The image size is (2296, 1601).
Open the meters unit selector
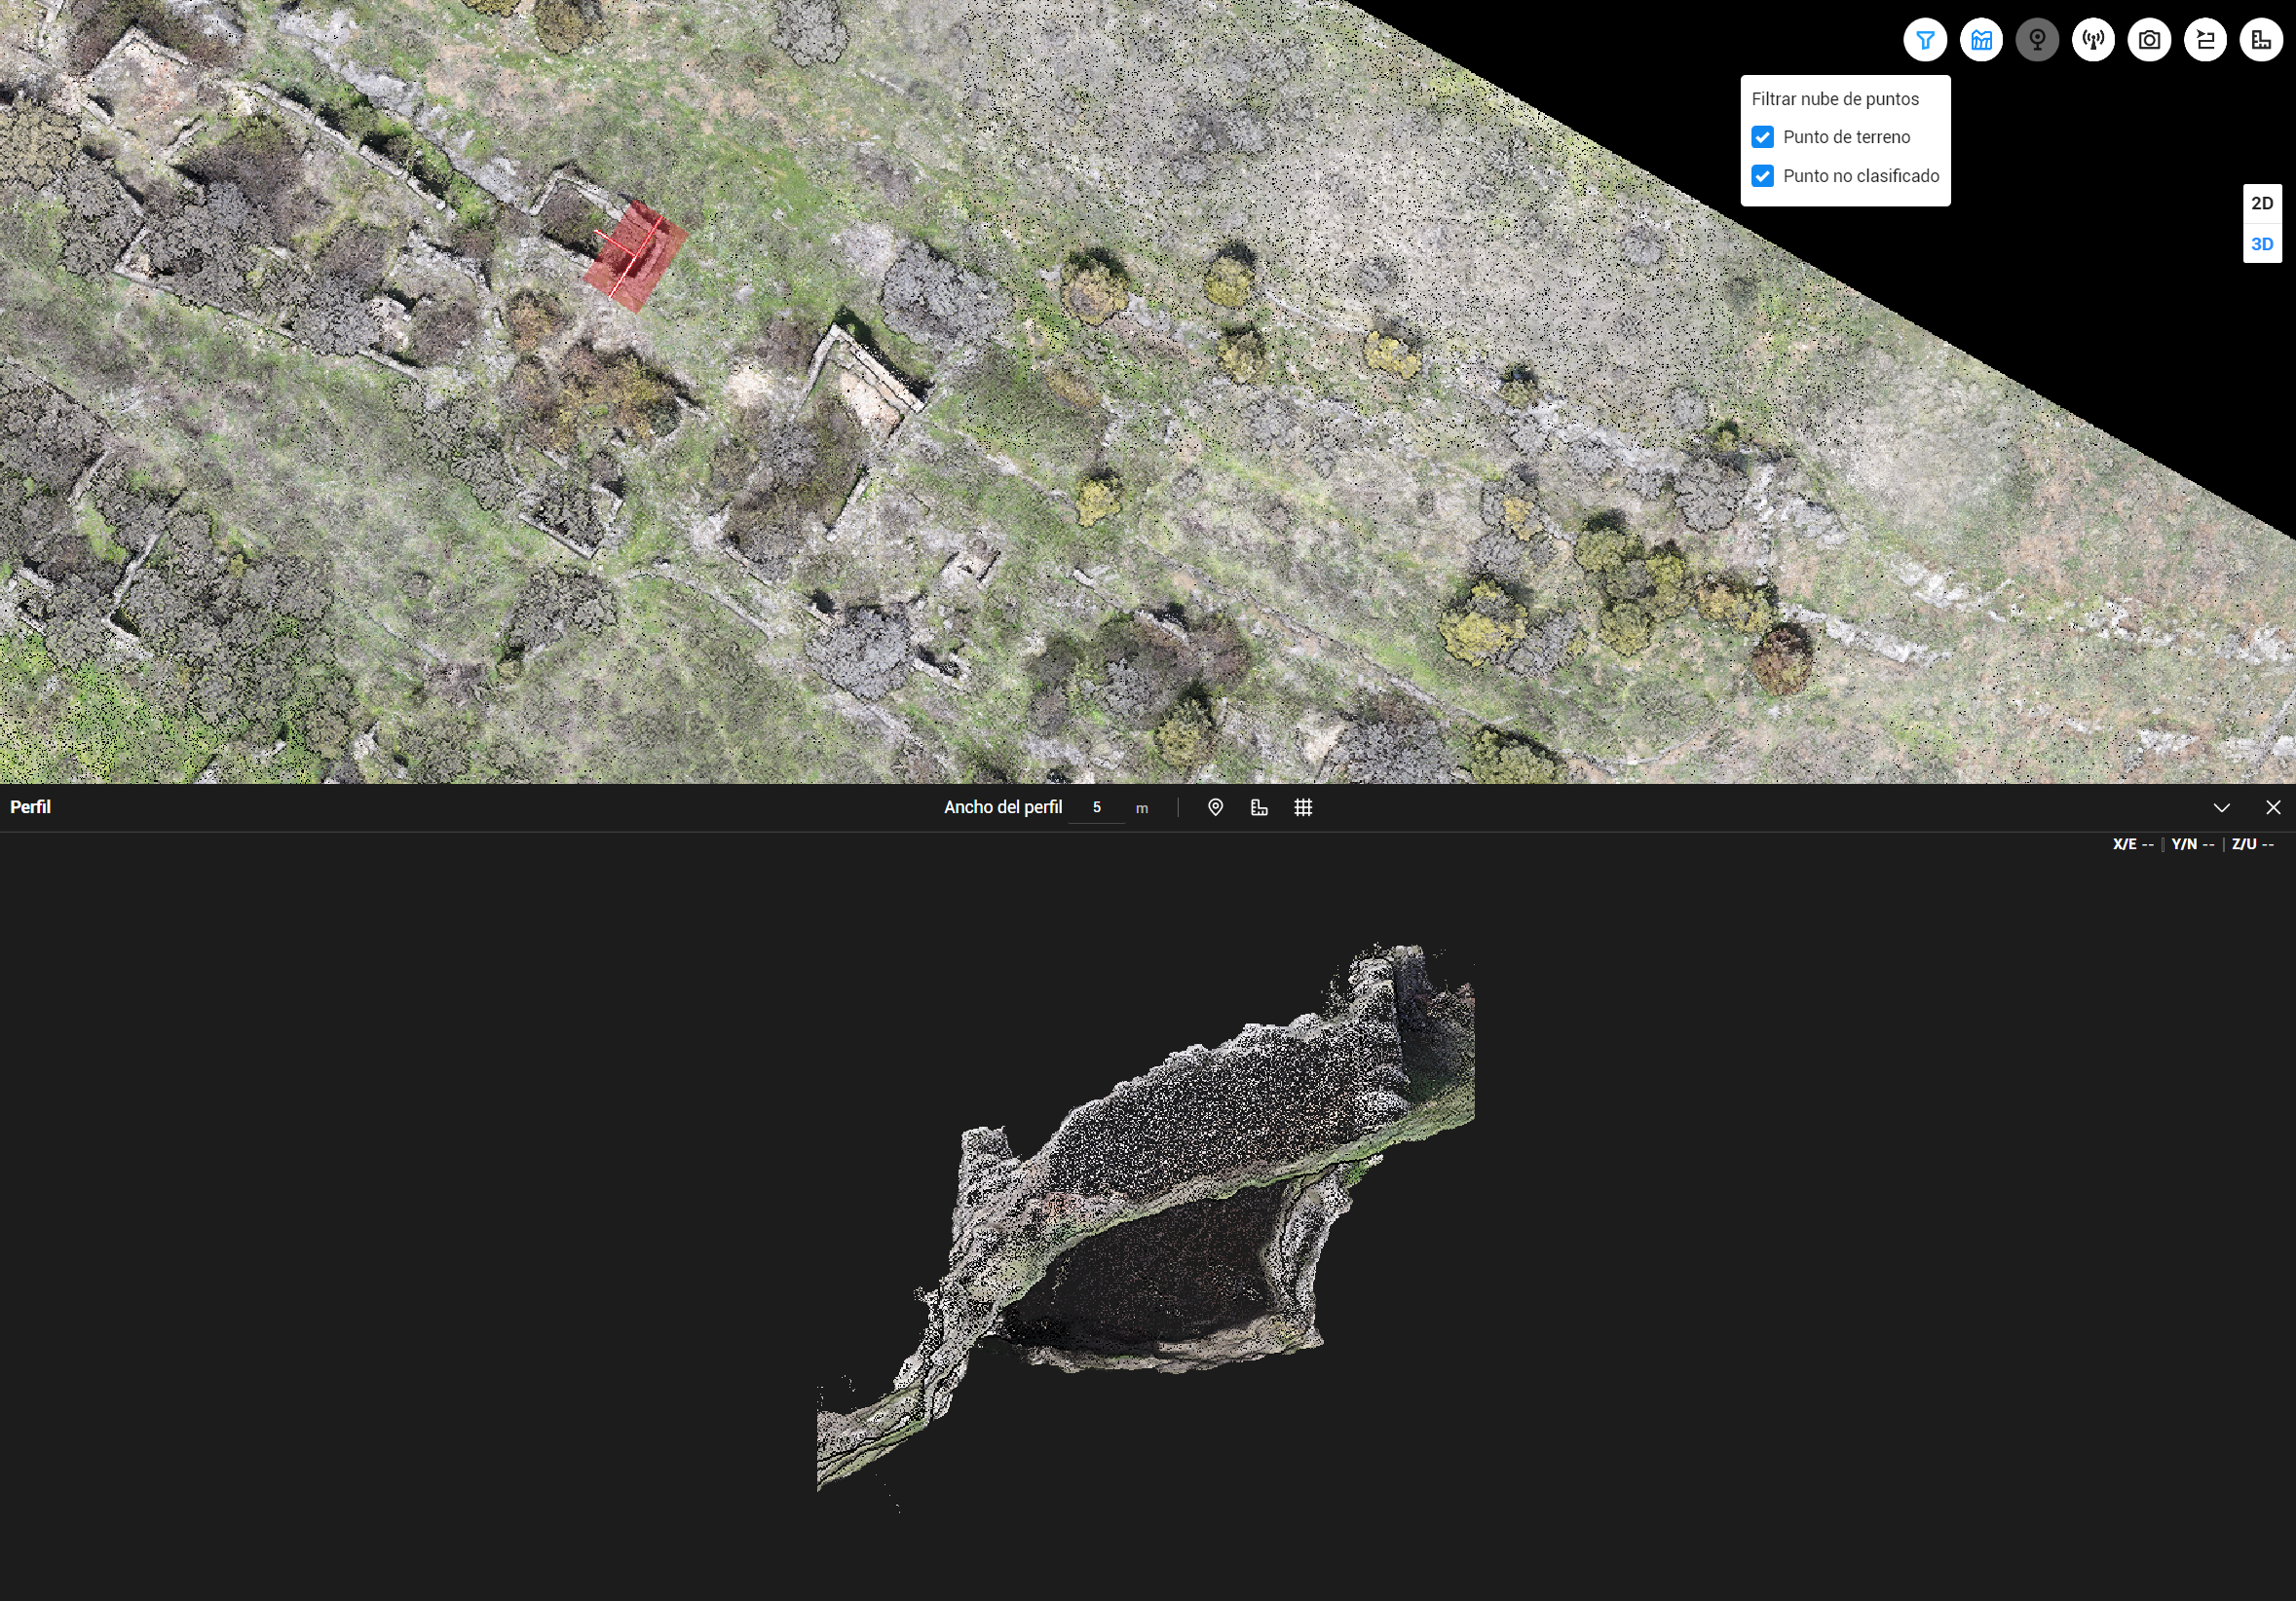[1141, 808]
